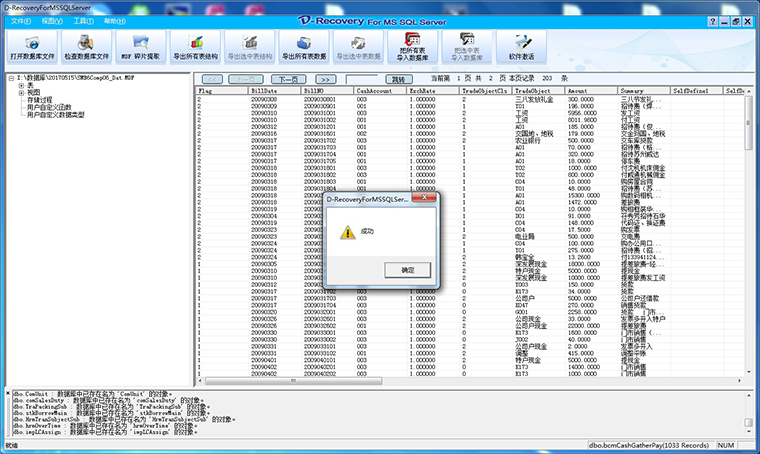760x454 pixels.
Task: Go to first page with << button
Action: pos(212,79)
